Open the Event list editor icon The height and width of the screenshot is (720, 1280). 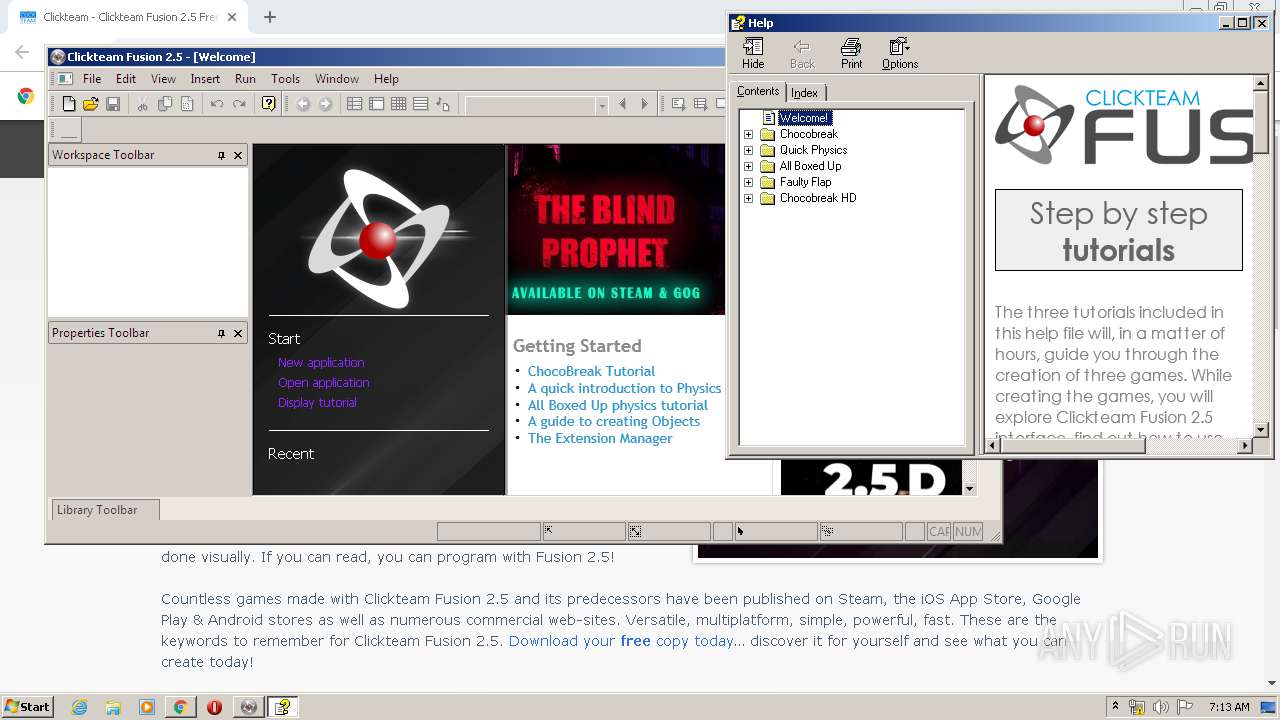pos(420,104)
